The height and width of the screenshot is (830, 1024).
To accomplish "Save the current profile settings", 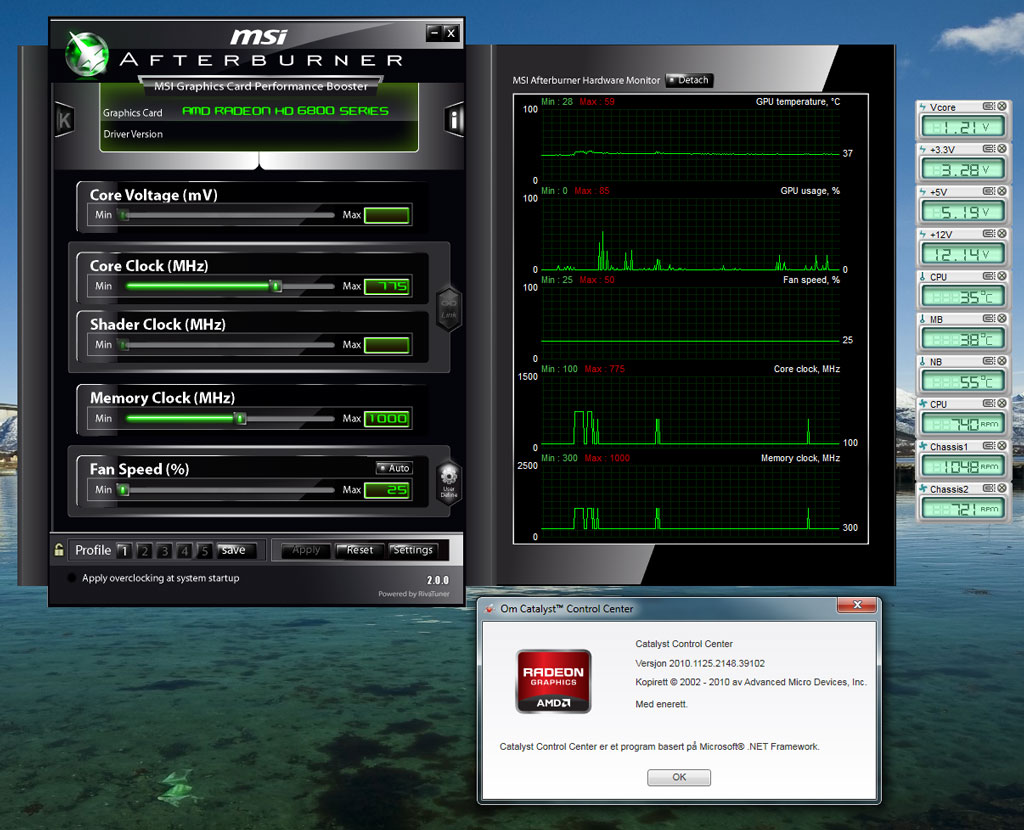I will pyautogui.click(x=234, y=551).
